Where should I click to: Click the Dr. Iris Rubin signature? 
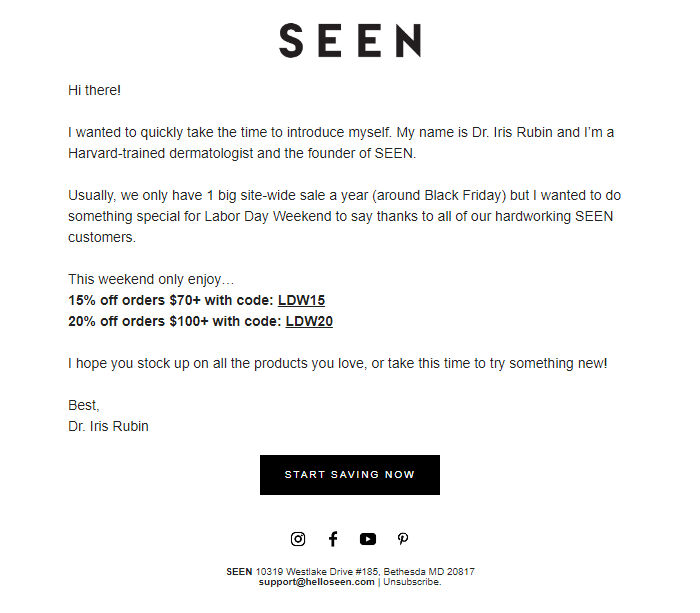click(108, 426)
